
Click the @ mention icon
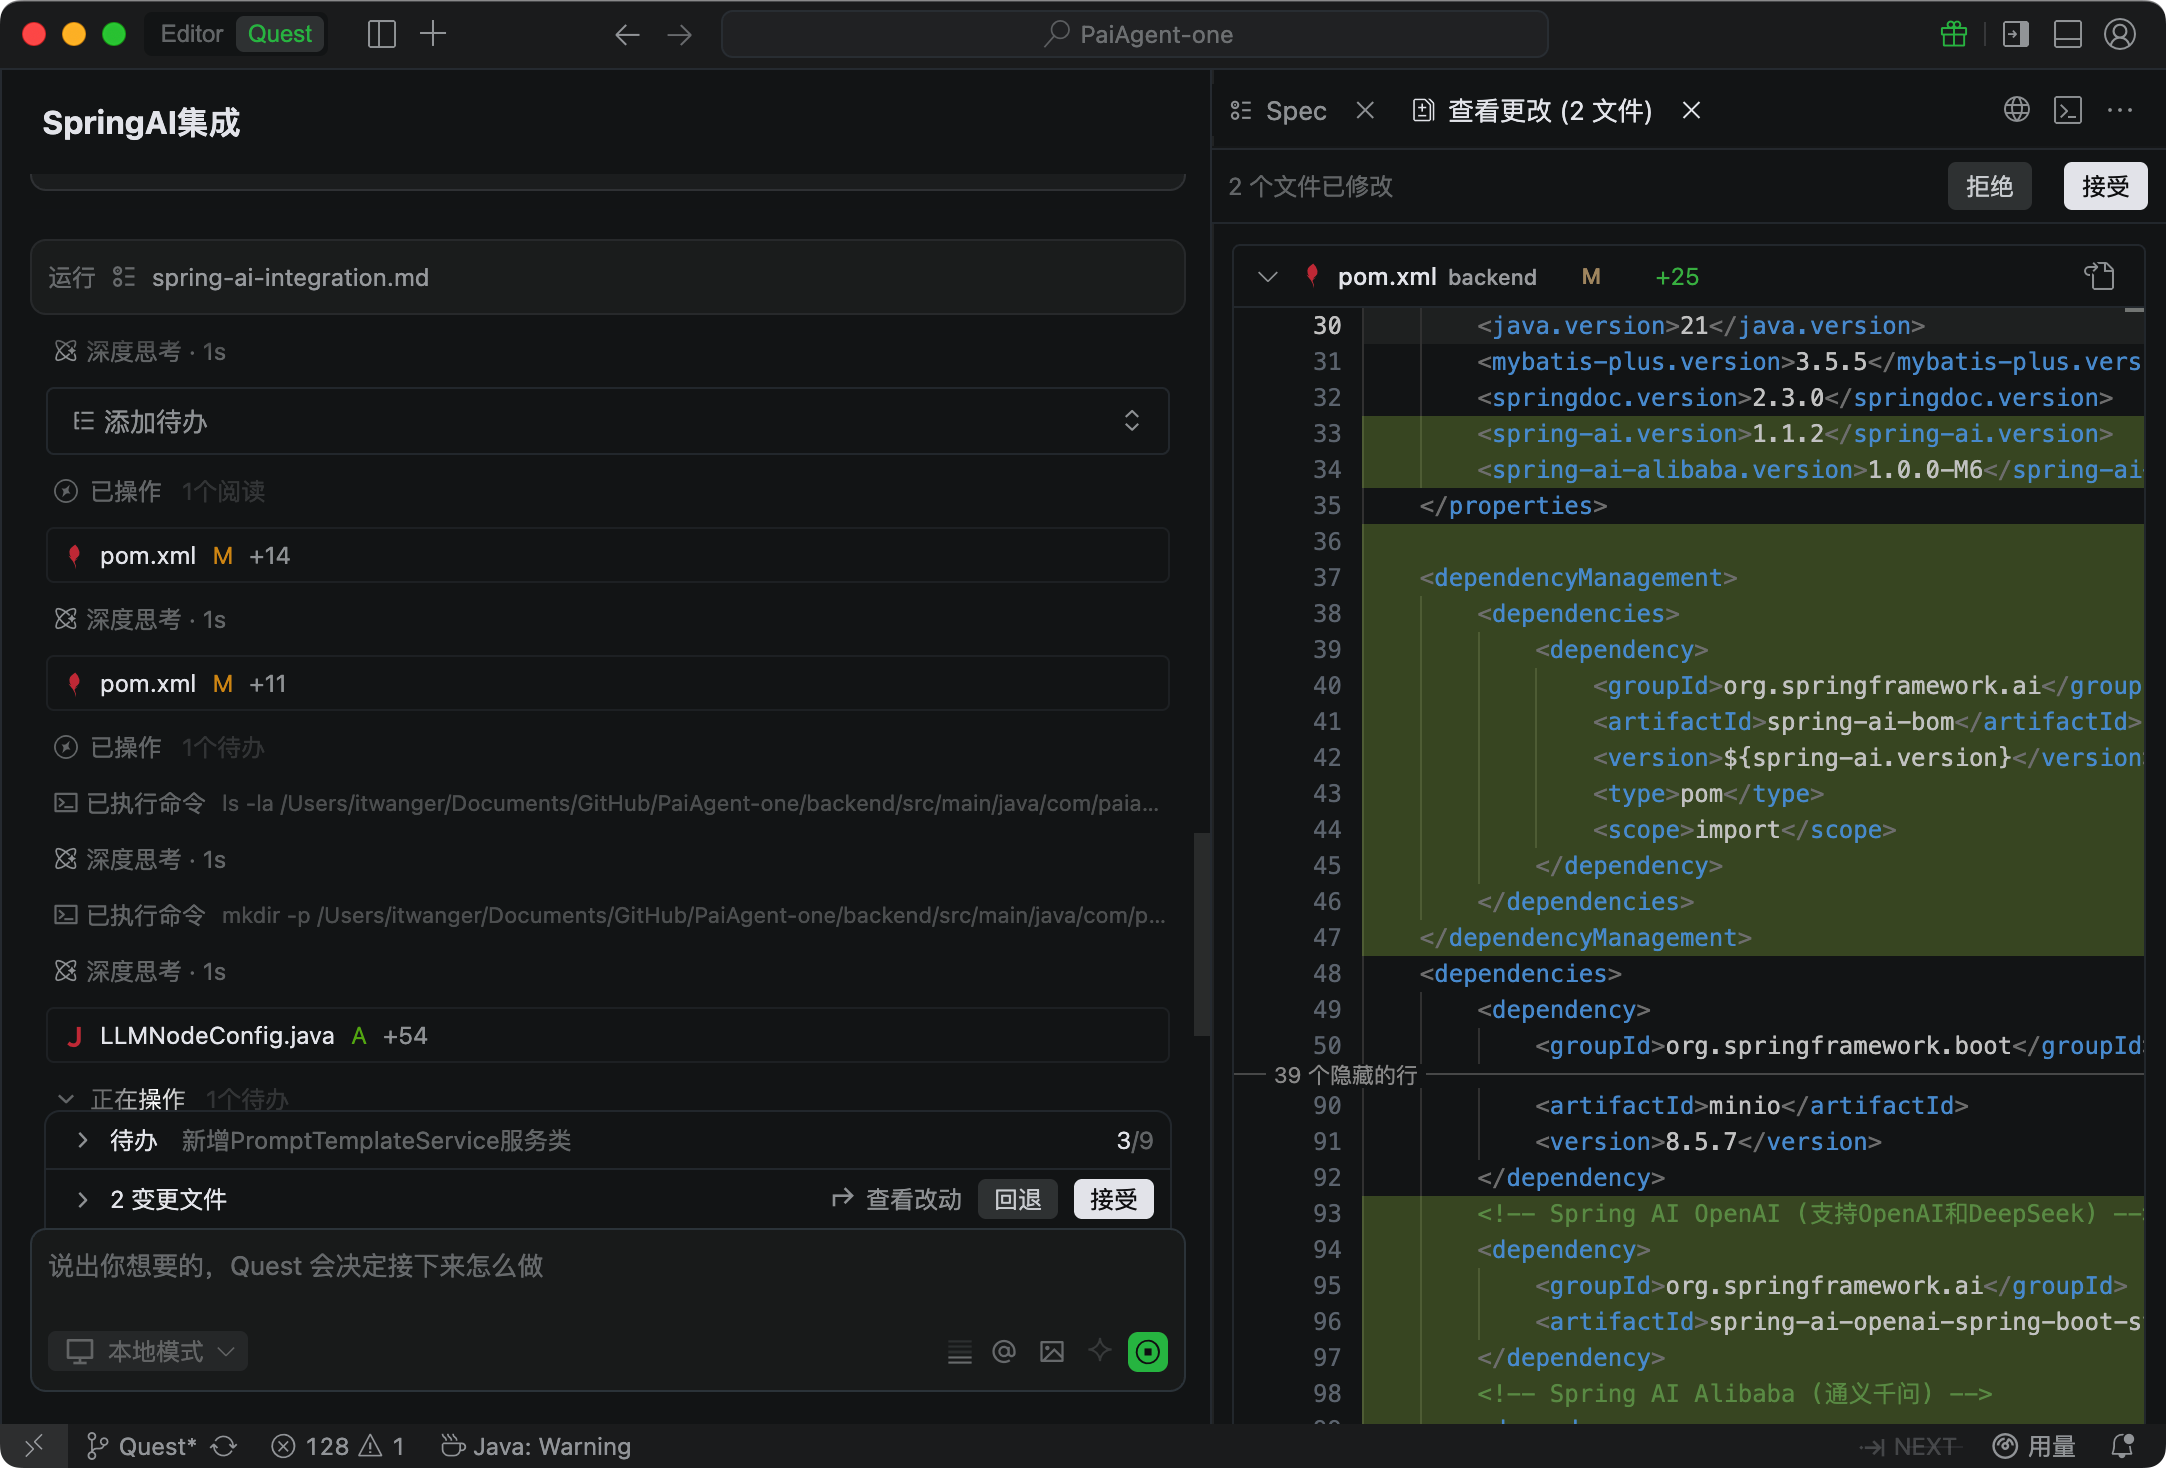coord(1003,1352)
